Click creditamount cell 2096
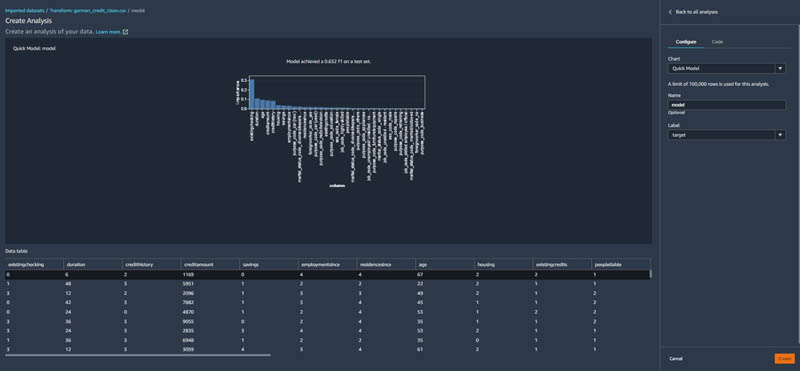 click(188, 293)
